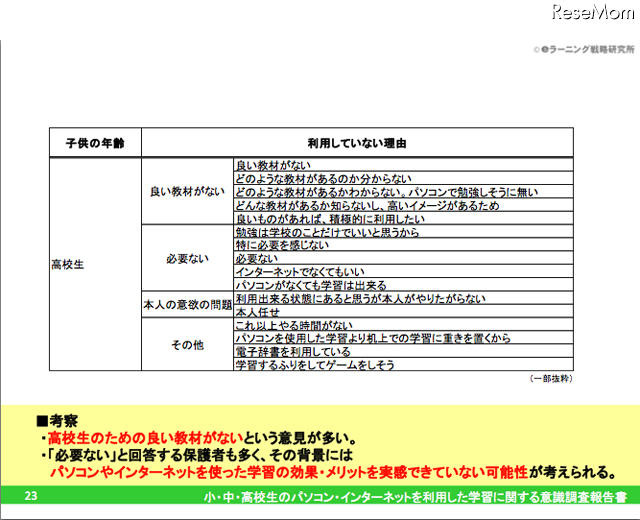Click the page number 23
The width and height of the screenshot is (640, 520).
pos(31,496)
